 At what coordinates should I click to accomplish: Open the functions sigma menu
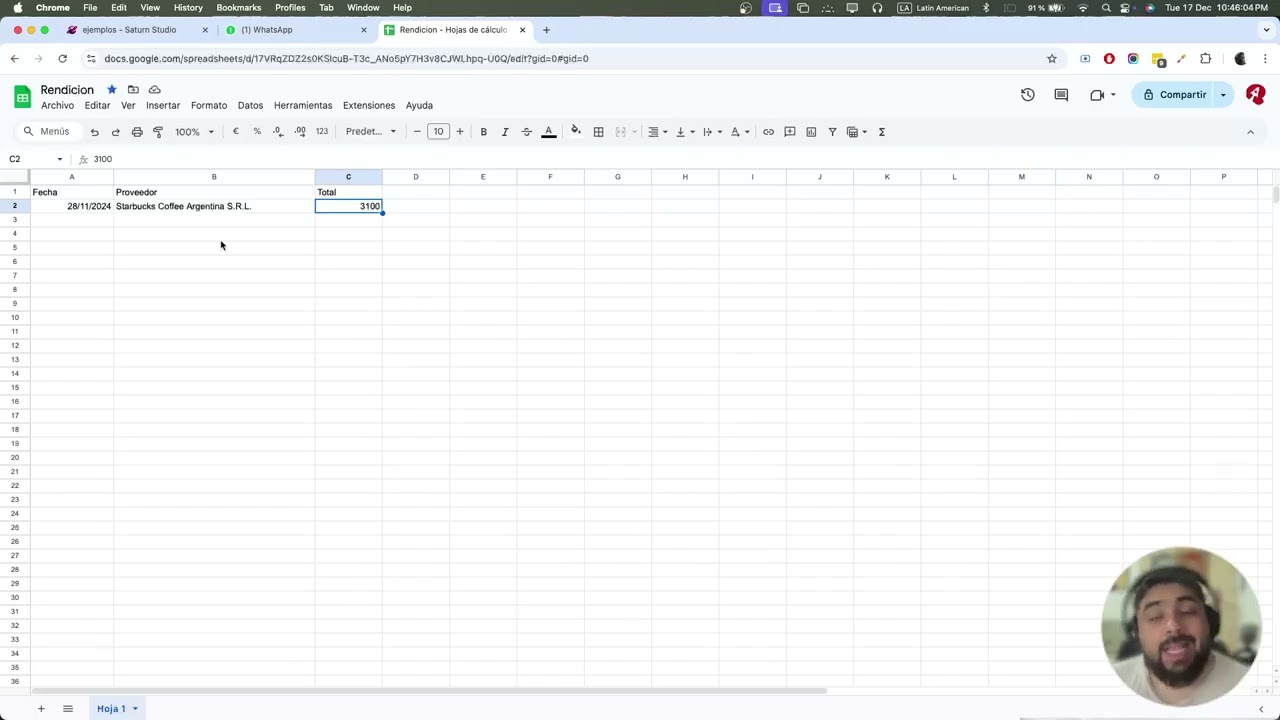[882, 132]
